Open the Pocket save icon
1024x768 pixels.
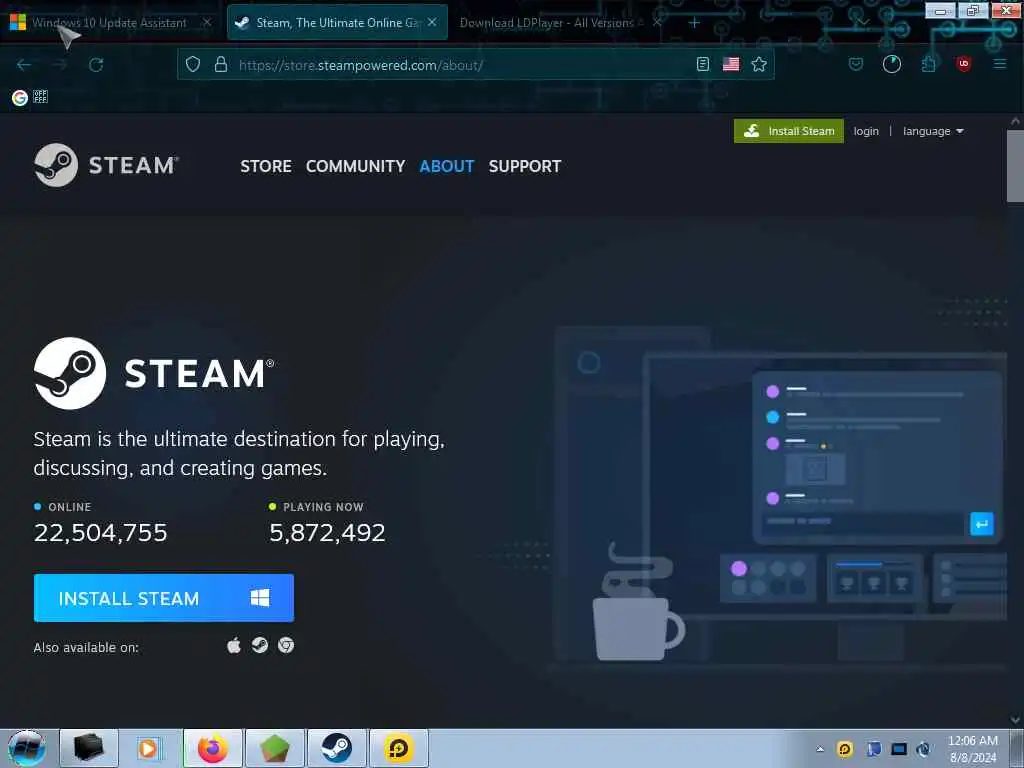(x=856, y=64)
